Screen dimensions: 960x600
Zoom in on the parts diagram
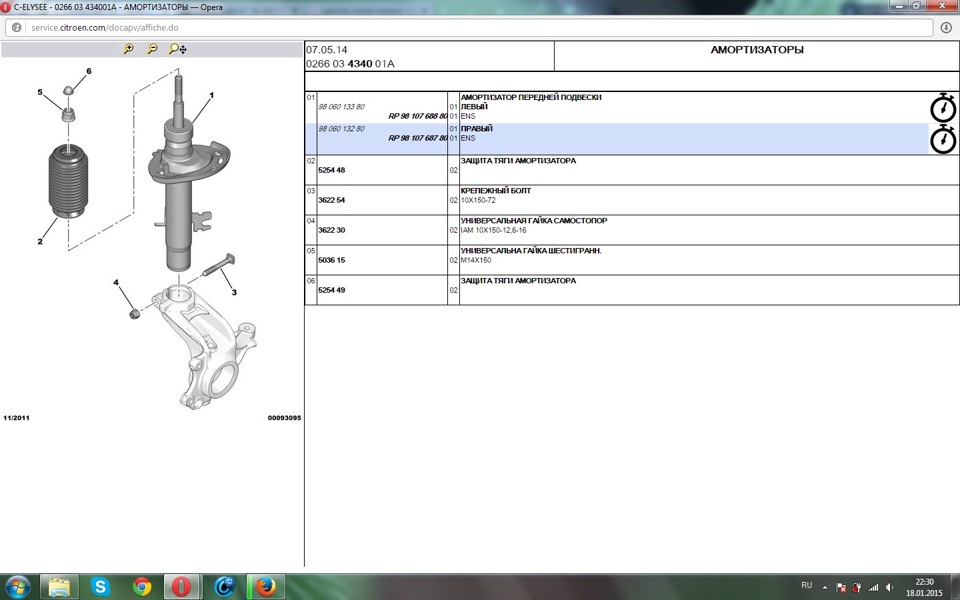click(128, 49)
